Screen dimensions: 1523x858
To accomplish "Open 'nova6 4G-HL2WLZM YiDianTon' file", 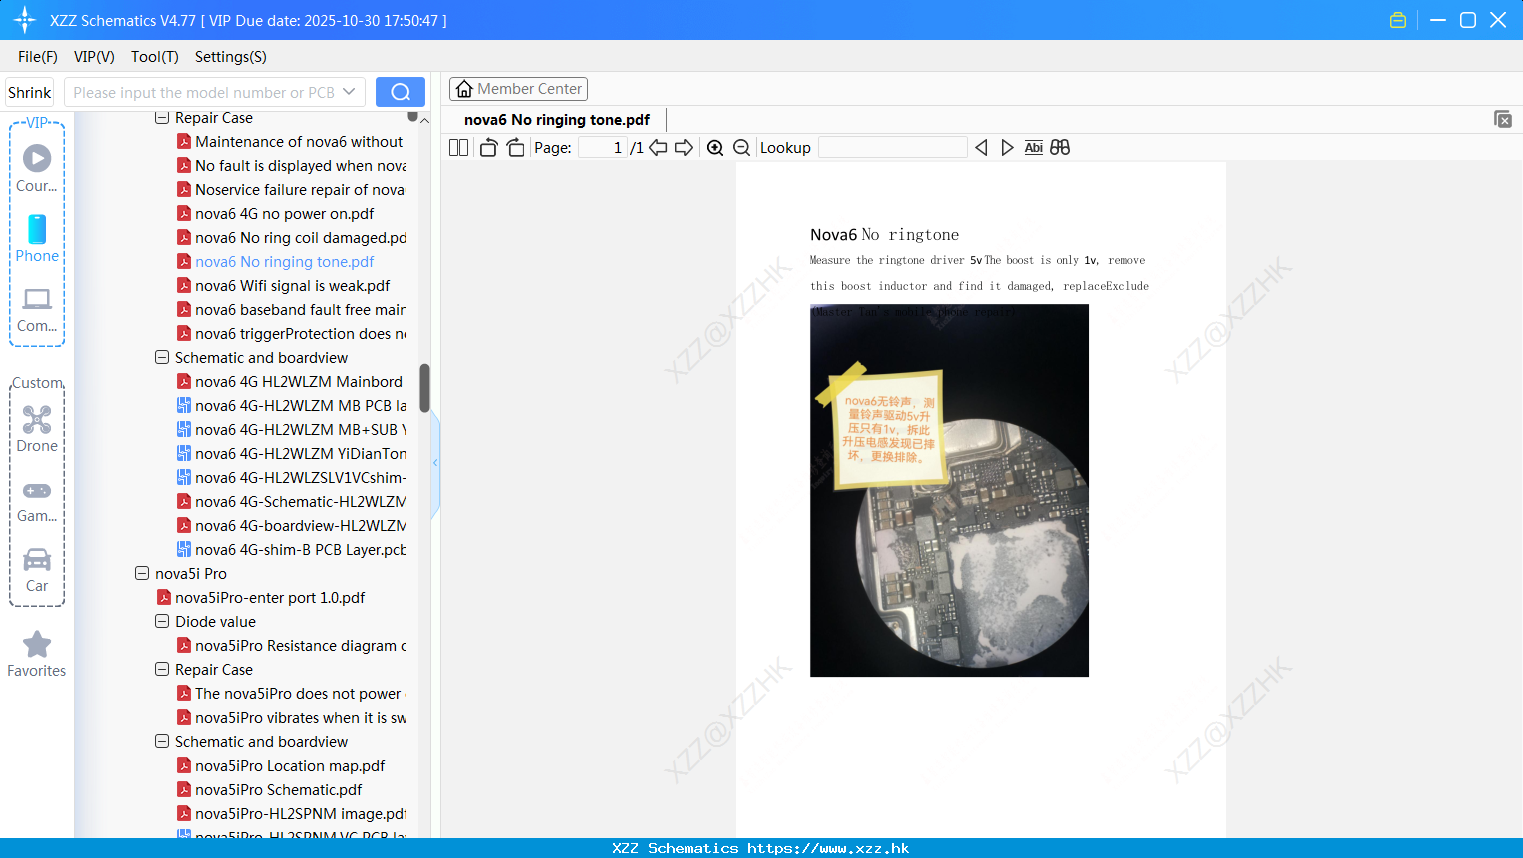I will pyautogui.click(x=291, y=454).
